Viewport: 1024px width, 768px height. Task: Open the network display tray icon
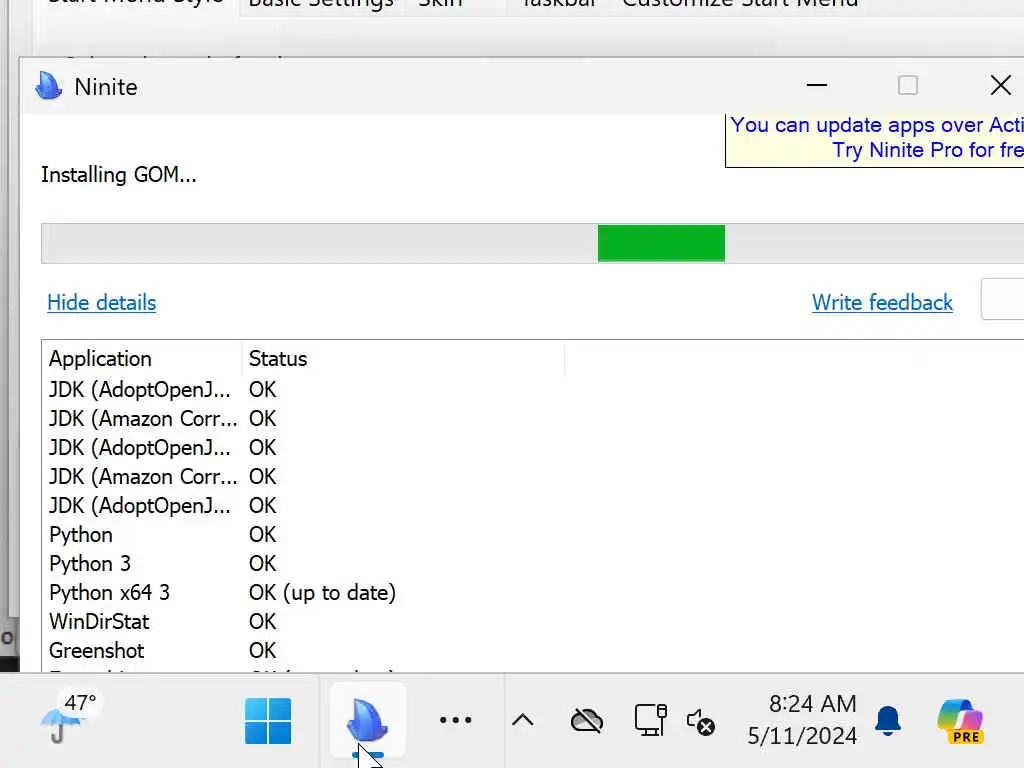pyautogui.click(x=650, y=720)
